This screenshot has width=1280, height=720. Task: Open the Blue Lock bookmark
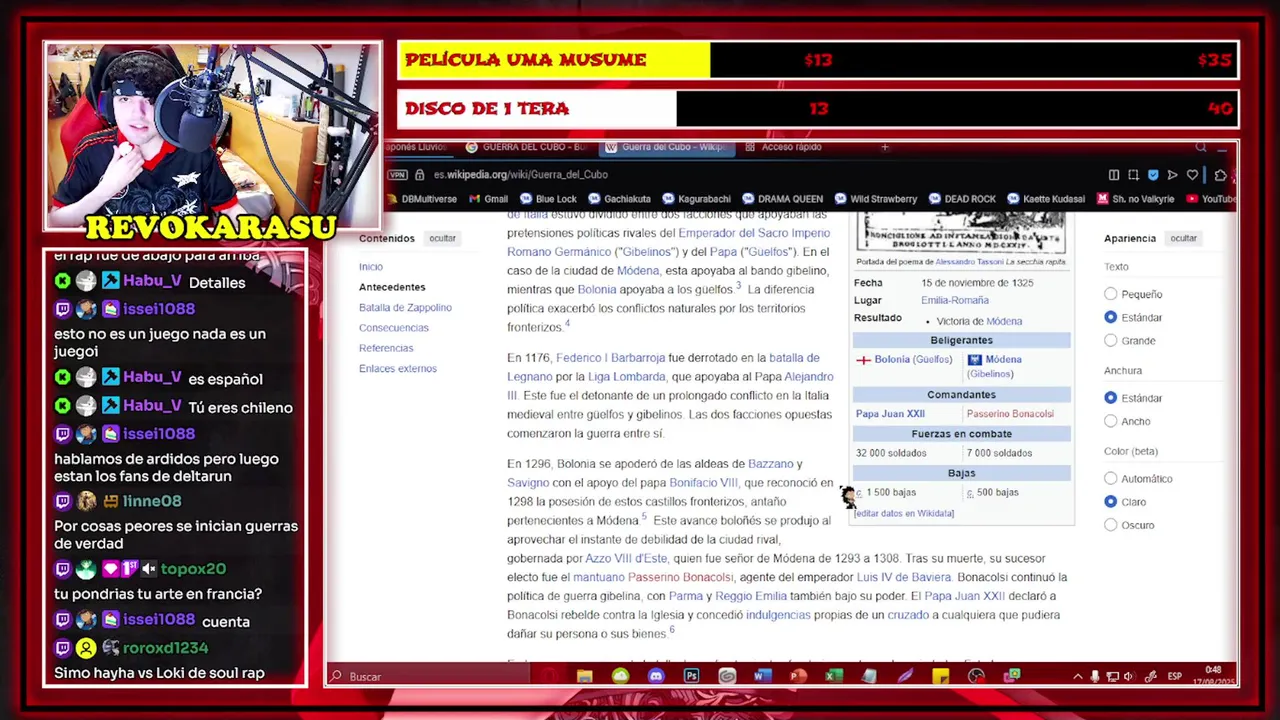click(548, 199)
